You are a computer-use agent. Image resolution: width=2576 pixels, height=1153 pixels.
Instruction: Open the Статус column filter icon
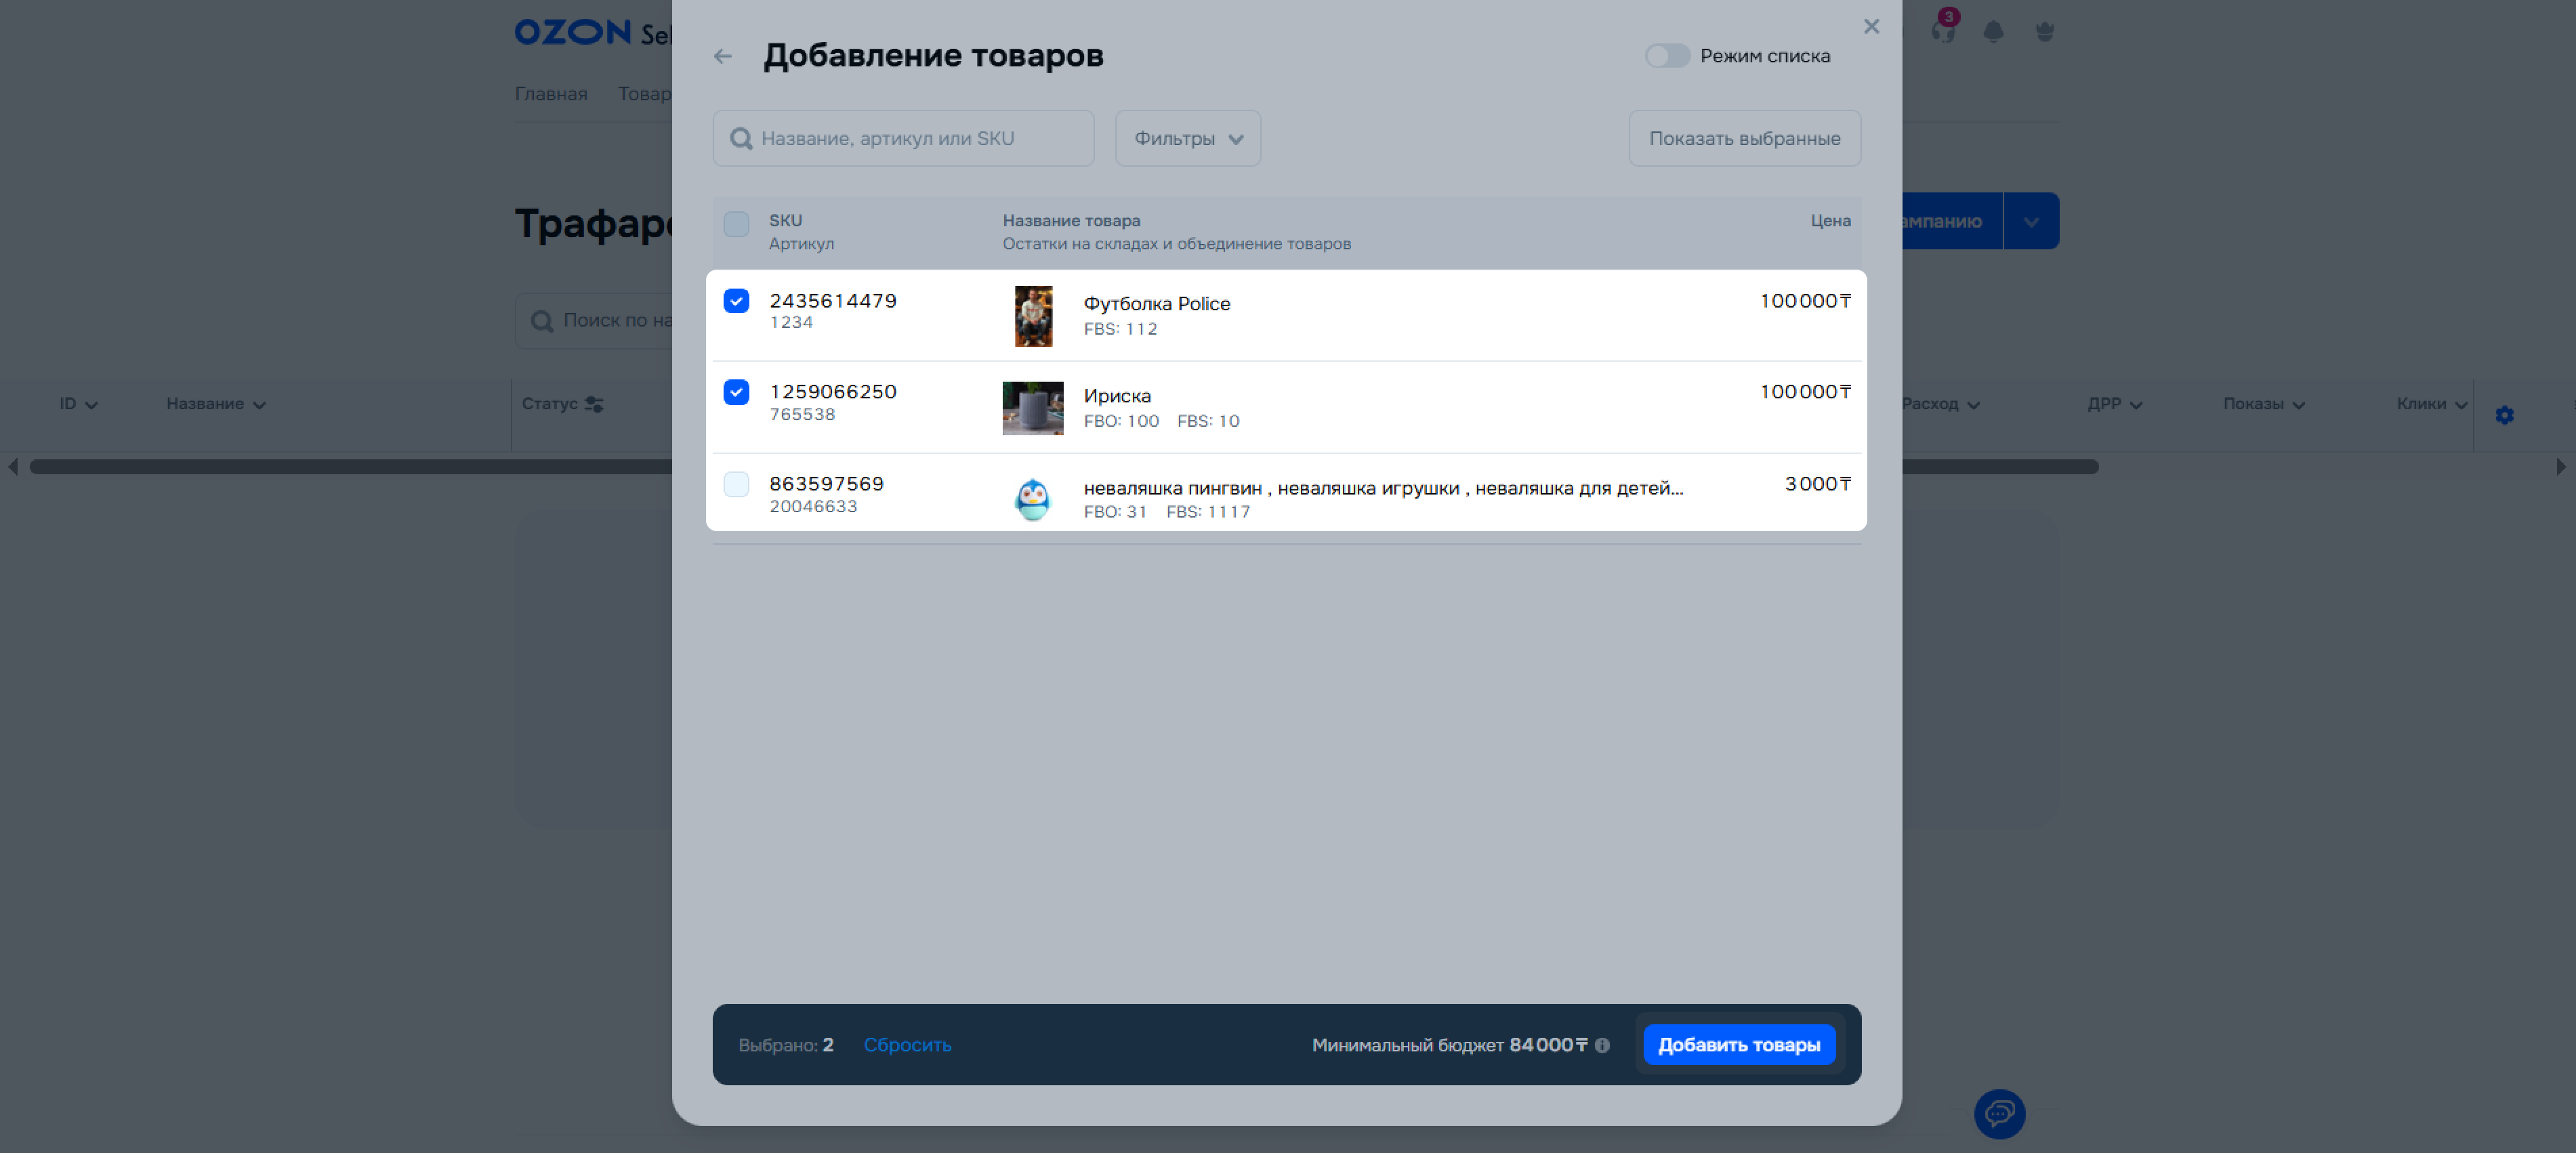click(594, 404)
